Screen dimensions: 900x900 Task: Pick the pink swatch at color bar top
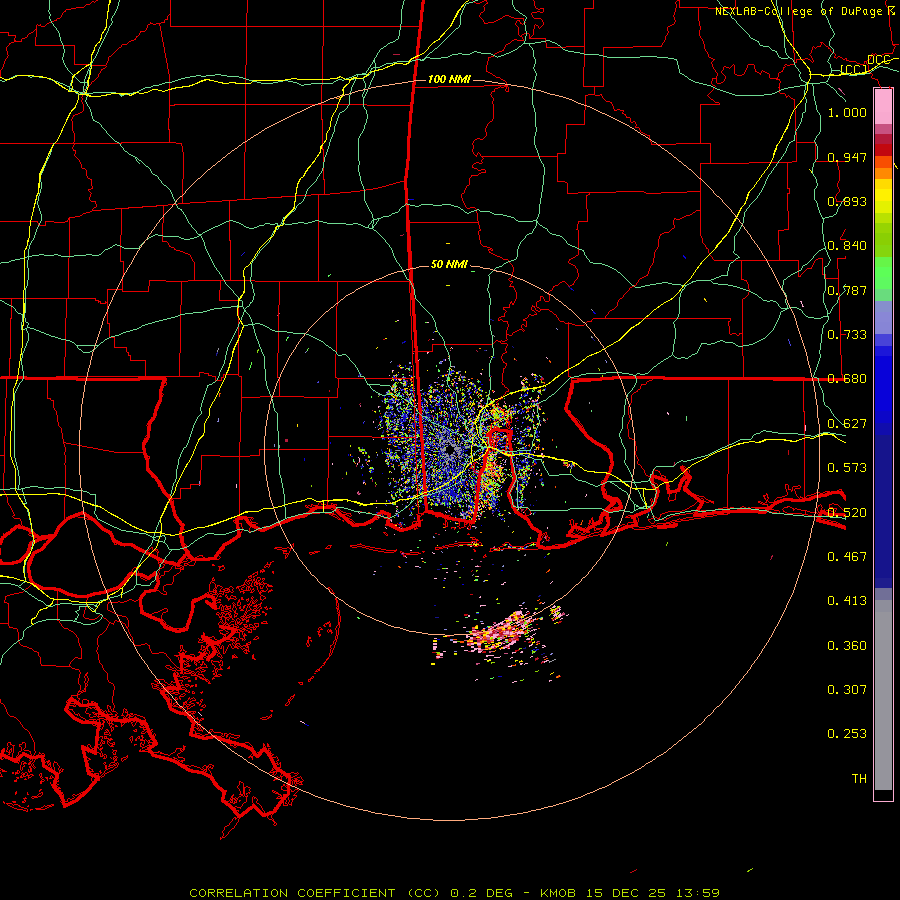883,107
